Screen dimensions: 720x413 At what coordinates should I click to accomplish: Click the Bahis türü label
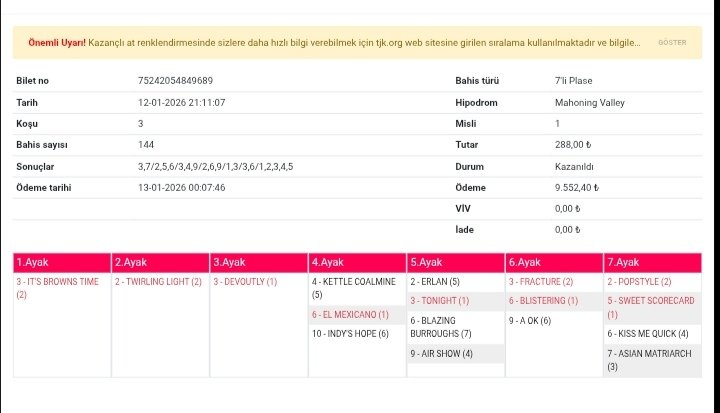click(477, 81)
